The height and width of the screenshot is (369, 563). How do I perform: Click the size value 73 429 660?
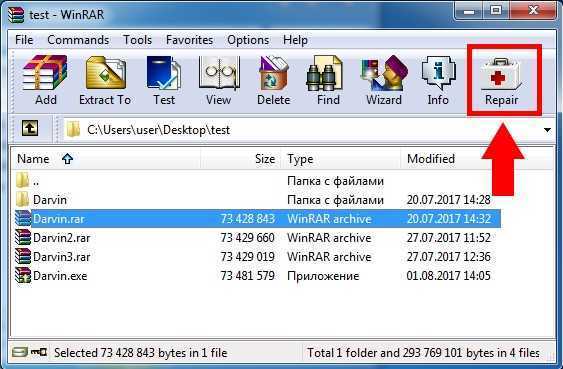point(247,238)
